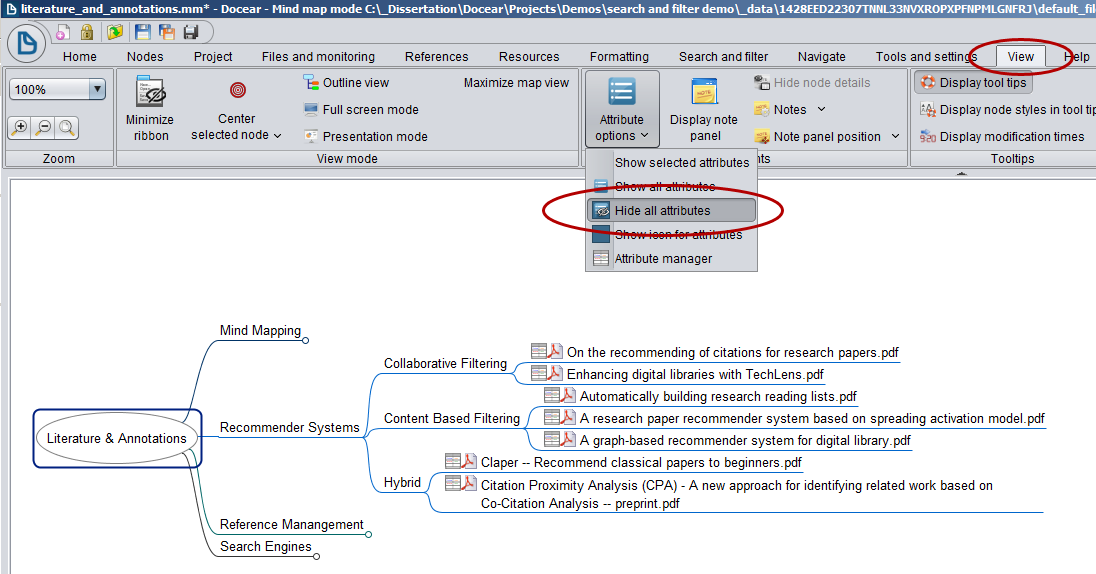Screen dimensions: 1096x574
Task: Switch to the Home ribbon tab
Action: pos(80,57)
